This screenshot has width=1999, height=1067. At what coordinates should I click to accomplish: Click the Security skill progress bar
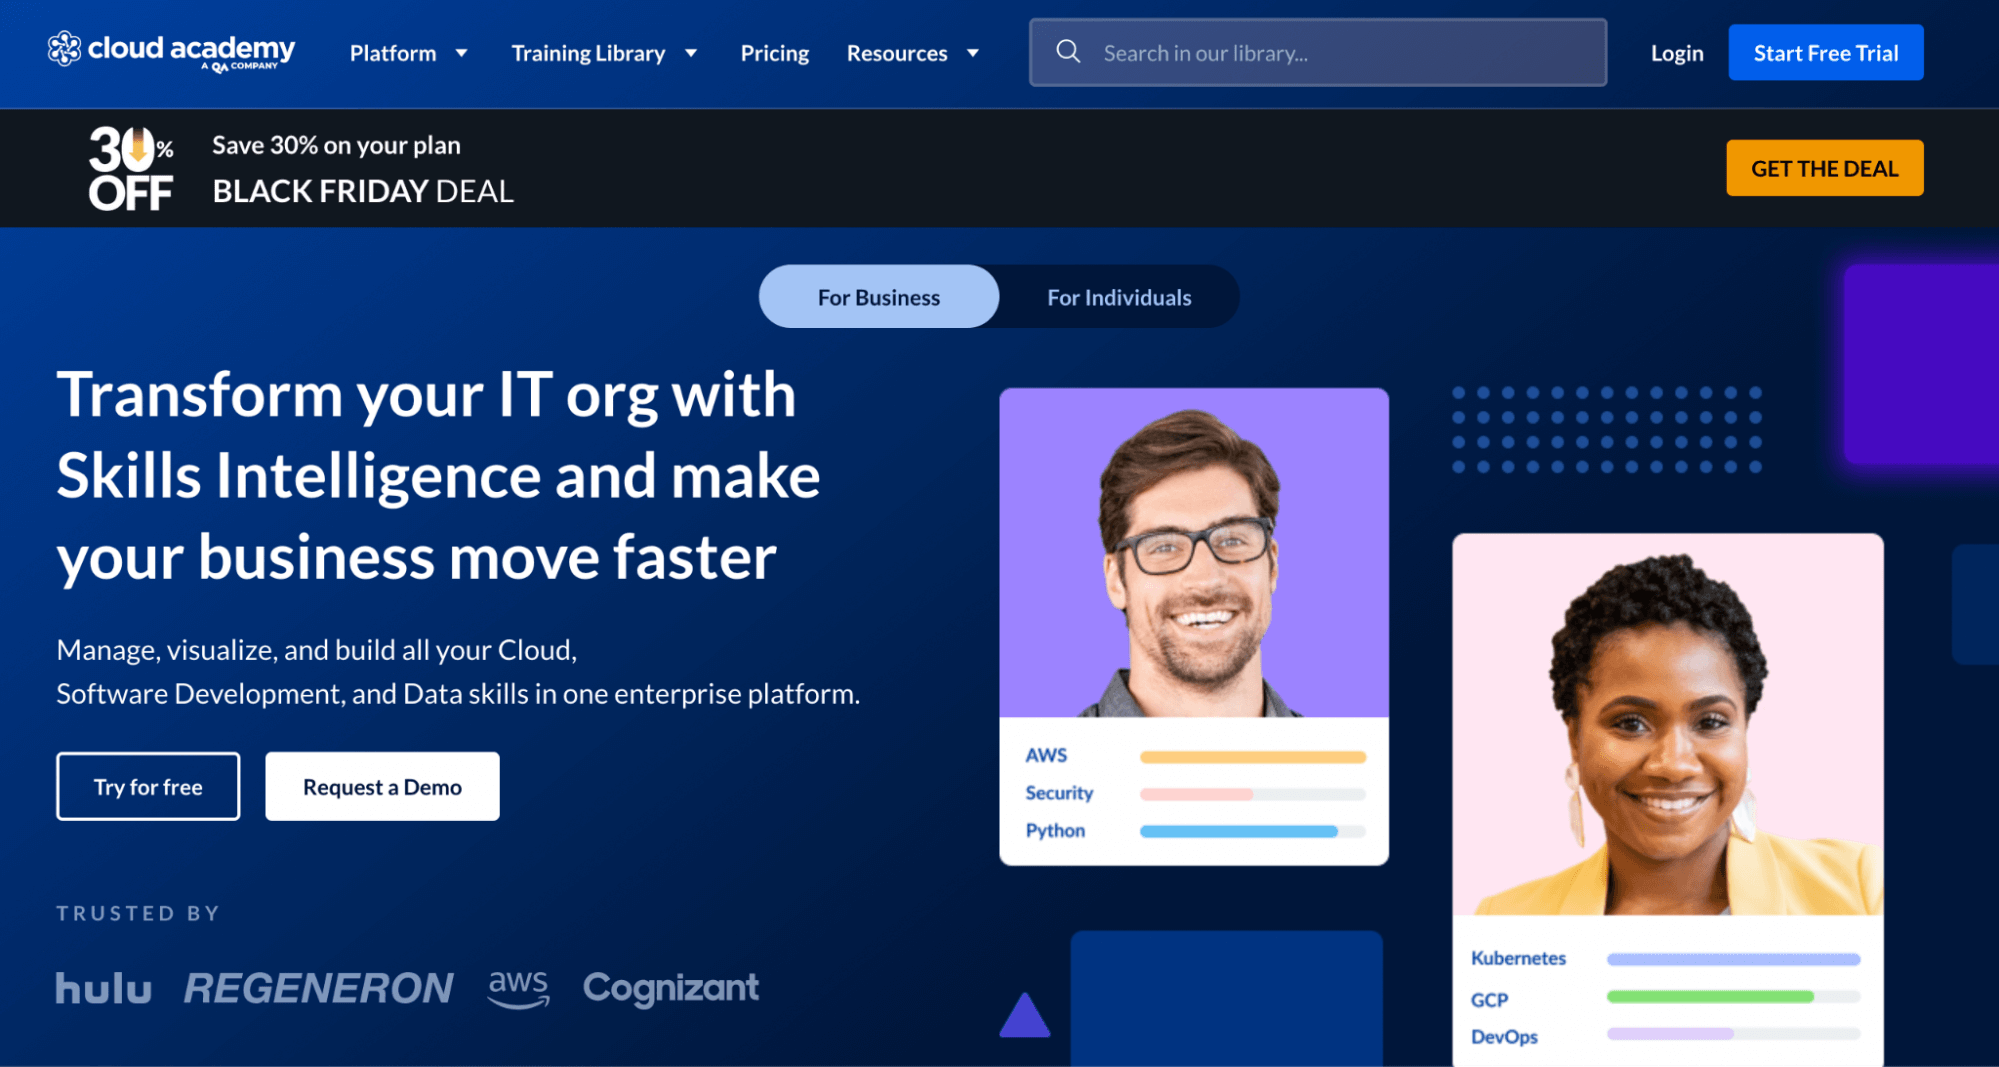[1253, 794]
